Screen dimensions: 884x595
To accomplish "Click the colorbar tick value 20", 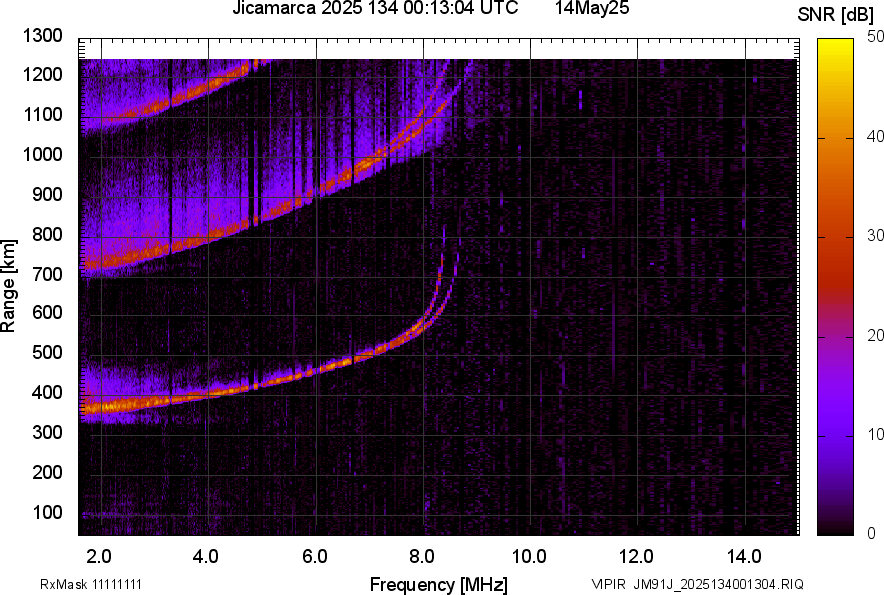I will pos(875,335).
